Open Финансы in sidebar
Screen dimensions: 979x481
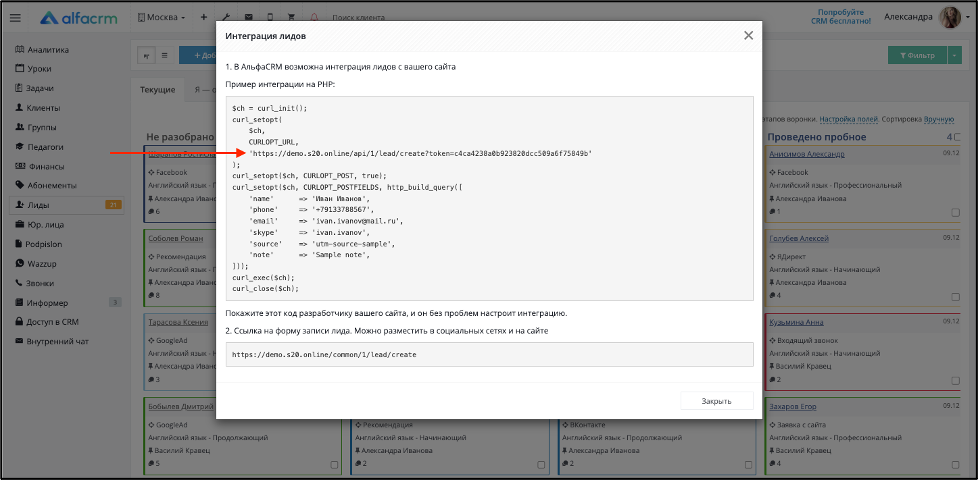point(39,166)
